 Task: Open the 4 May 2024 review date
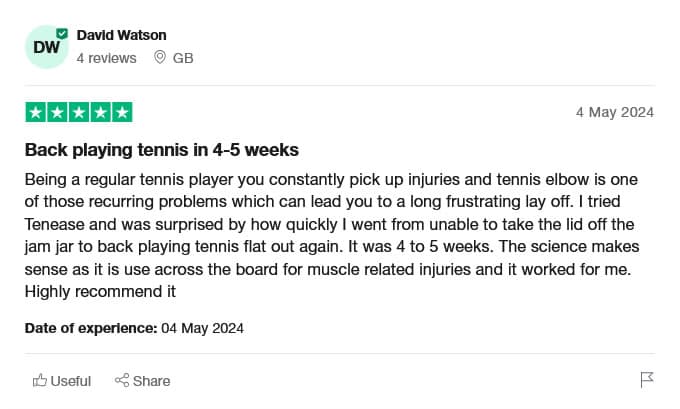615,112
